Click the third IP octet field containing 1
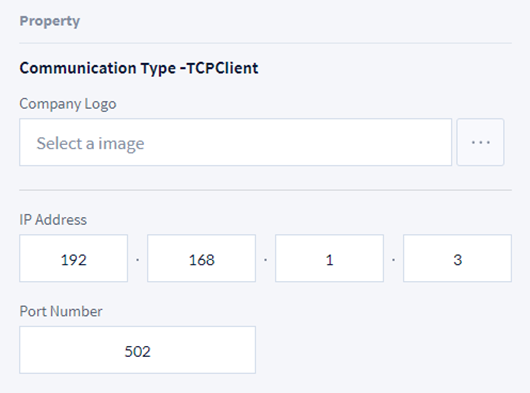Viewport: 530px width, 393px height. pos(330,258)
